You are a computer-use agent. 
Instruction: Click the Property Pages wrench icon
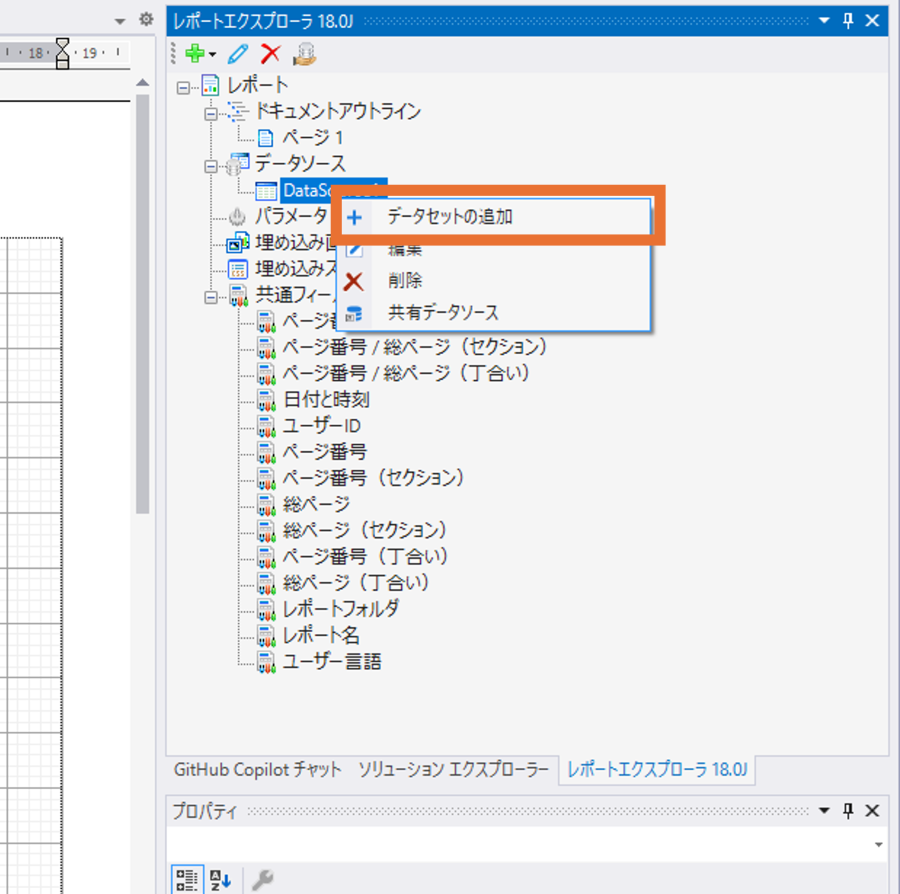[263, 880]
